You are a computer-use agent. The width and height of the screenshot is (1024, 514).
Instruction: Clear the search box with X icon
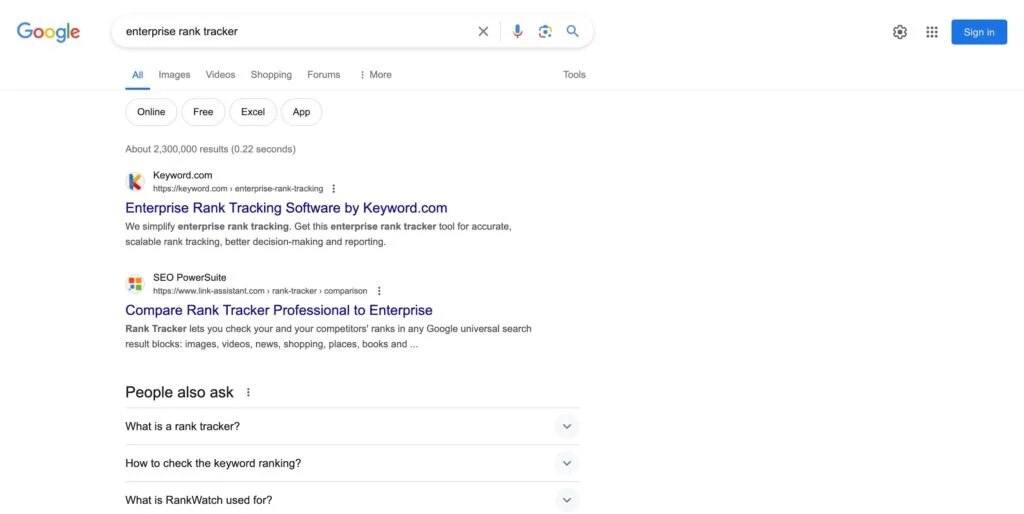(483, 32)
